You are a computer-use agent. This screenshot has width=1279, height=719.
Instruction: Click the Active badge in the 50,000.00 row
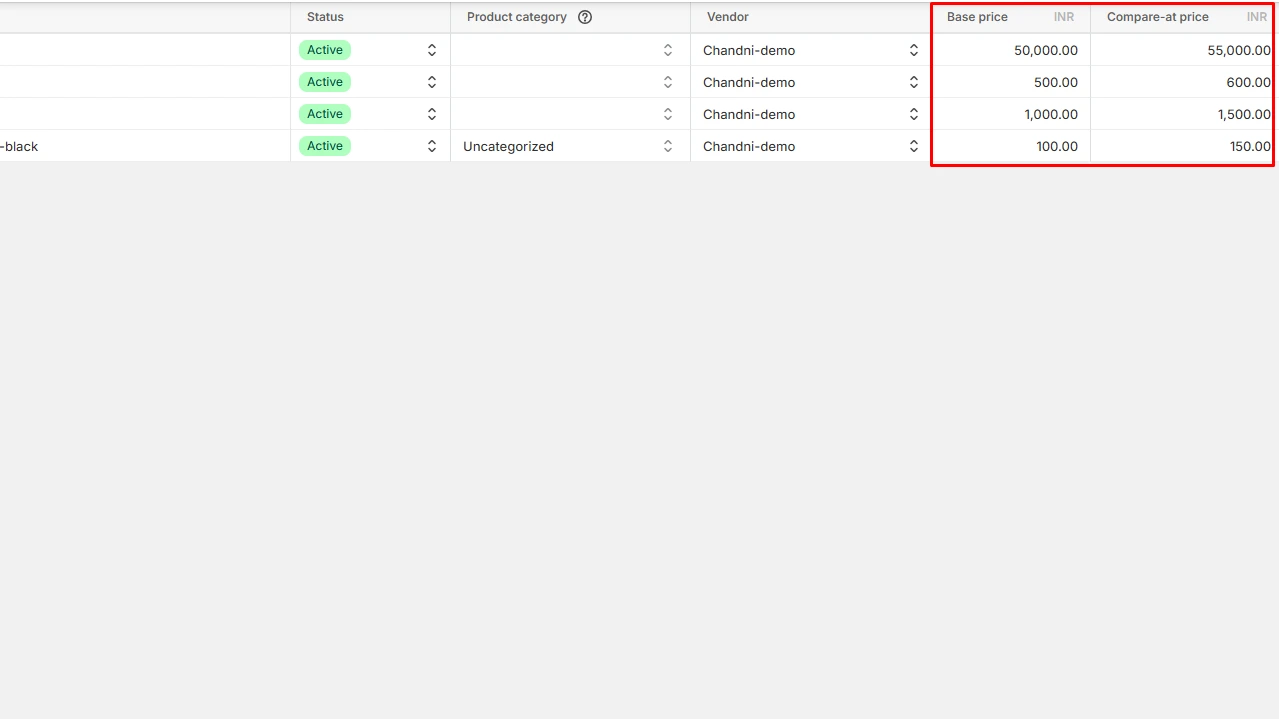coord(325,50)
